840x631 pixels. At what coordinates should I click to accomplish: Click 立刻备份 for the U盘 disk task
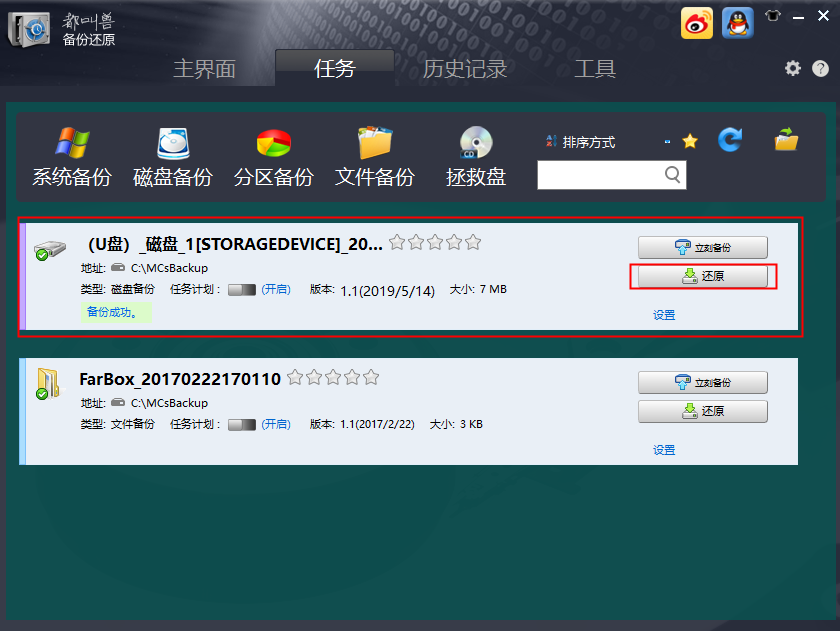coord(702,247)
